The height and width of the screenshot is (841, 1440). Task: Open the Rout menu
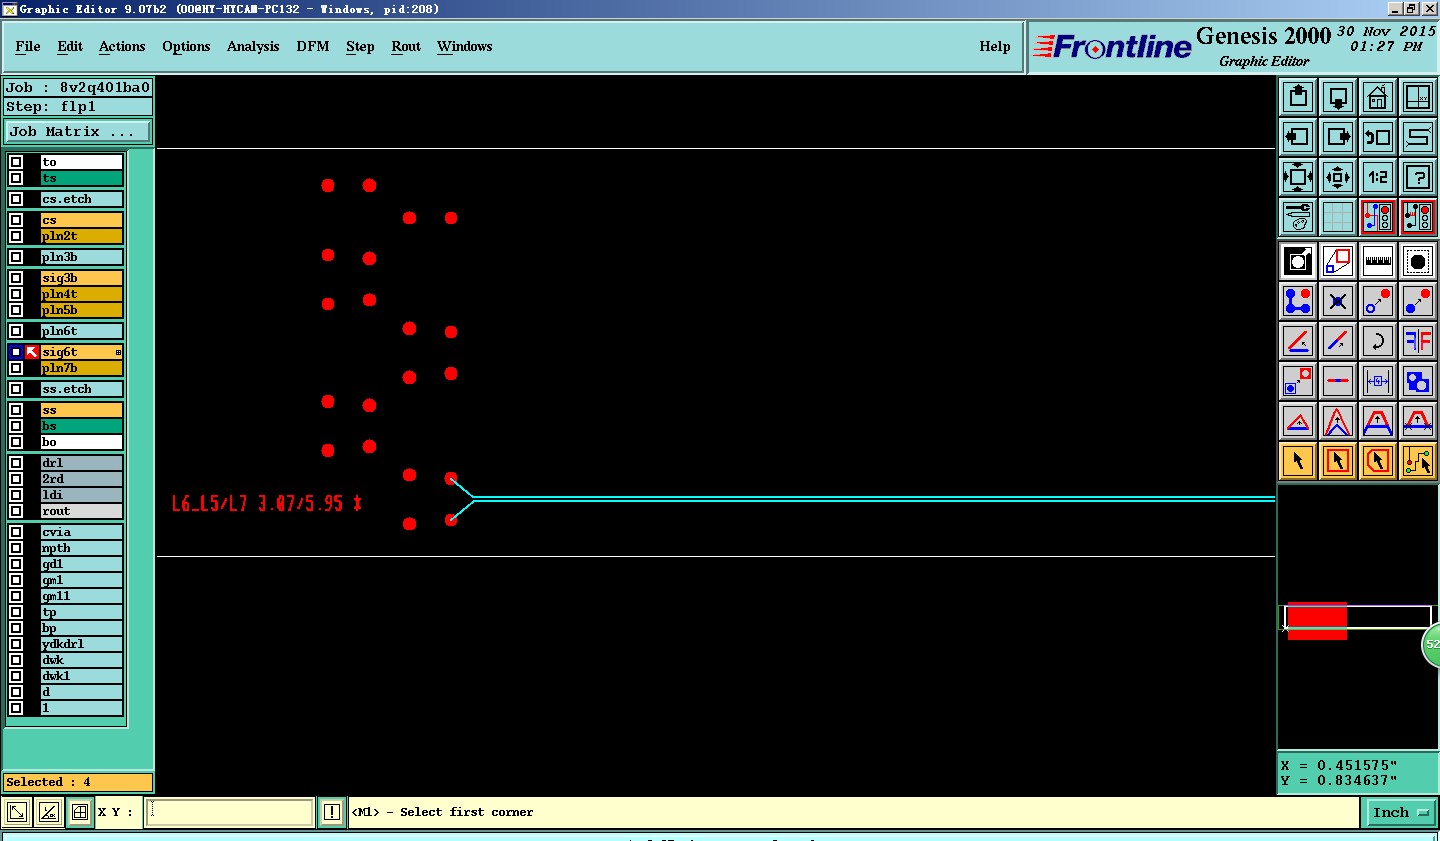click(406, 46)
